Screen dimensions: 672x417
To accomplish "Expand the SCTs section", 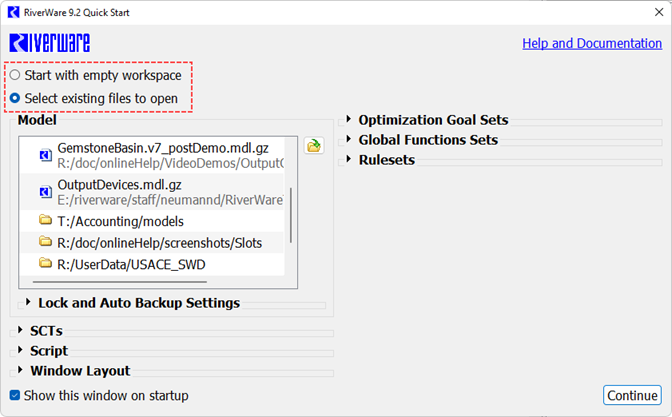I will (20, 331).
